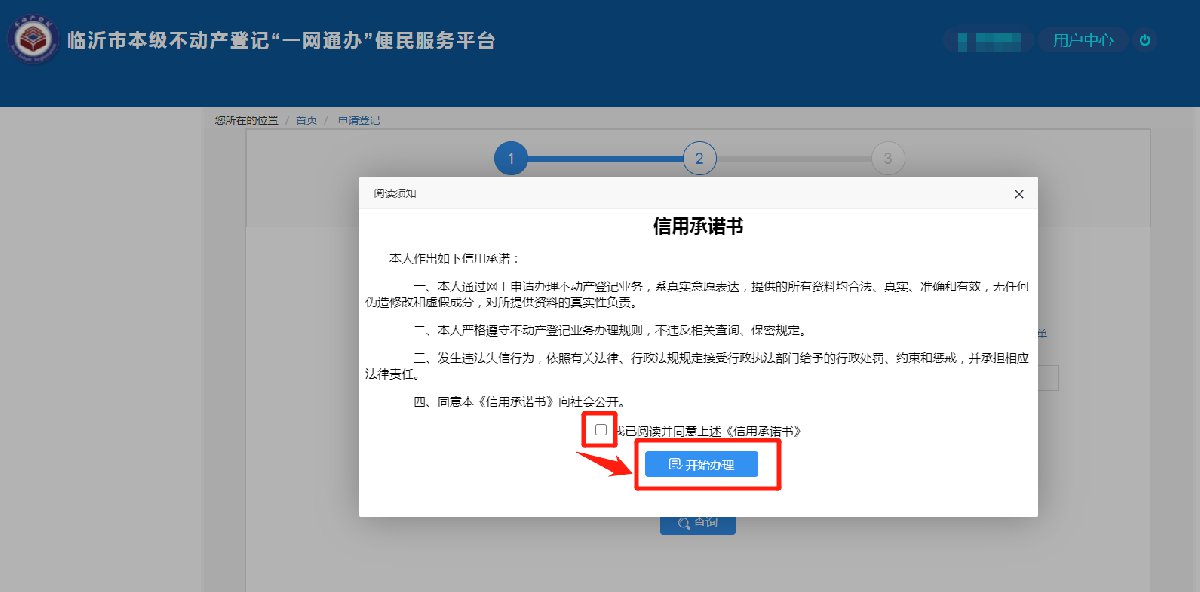Select step 1 circle in progress bar

point(511,158)
